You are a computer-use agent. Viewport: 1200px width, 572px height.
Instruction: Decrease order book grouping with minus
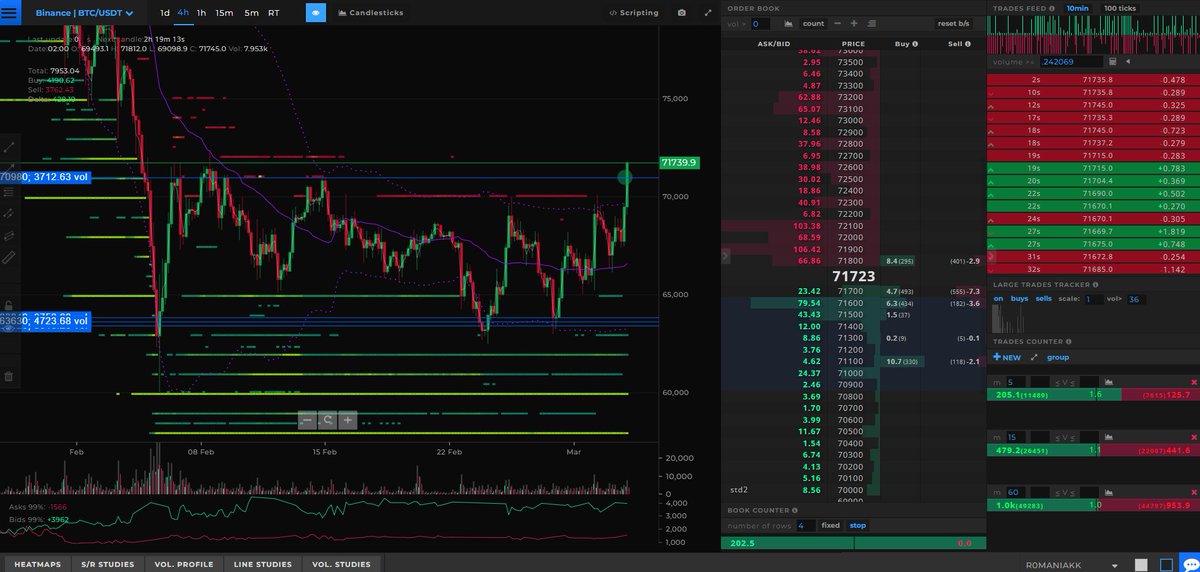(838, 23)
